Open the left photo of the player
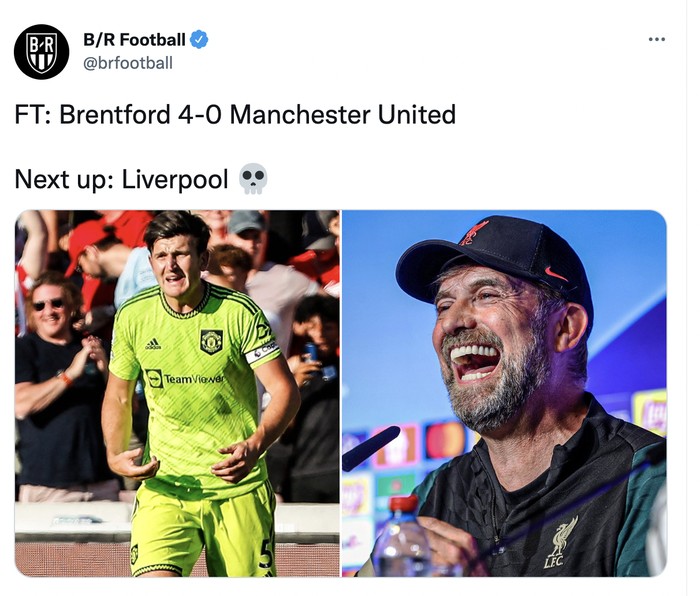 coord(177,393)
